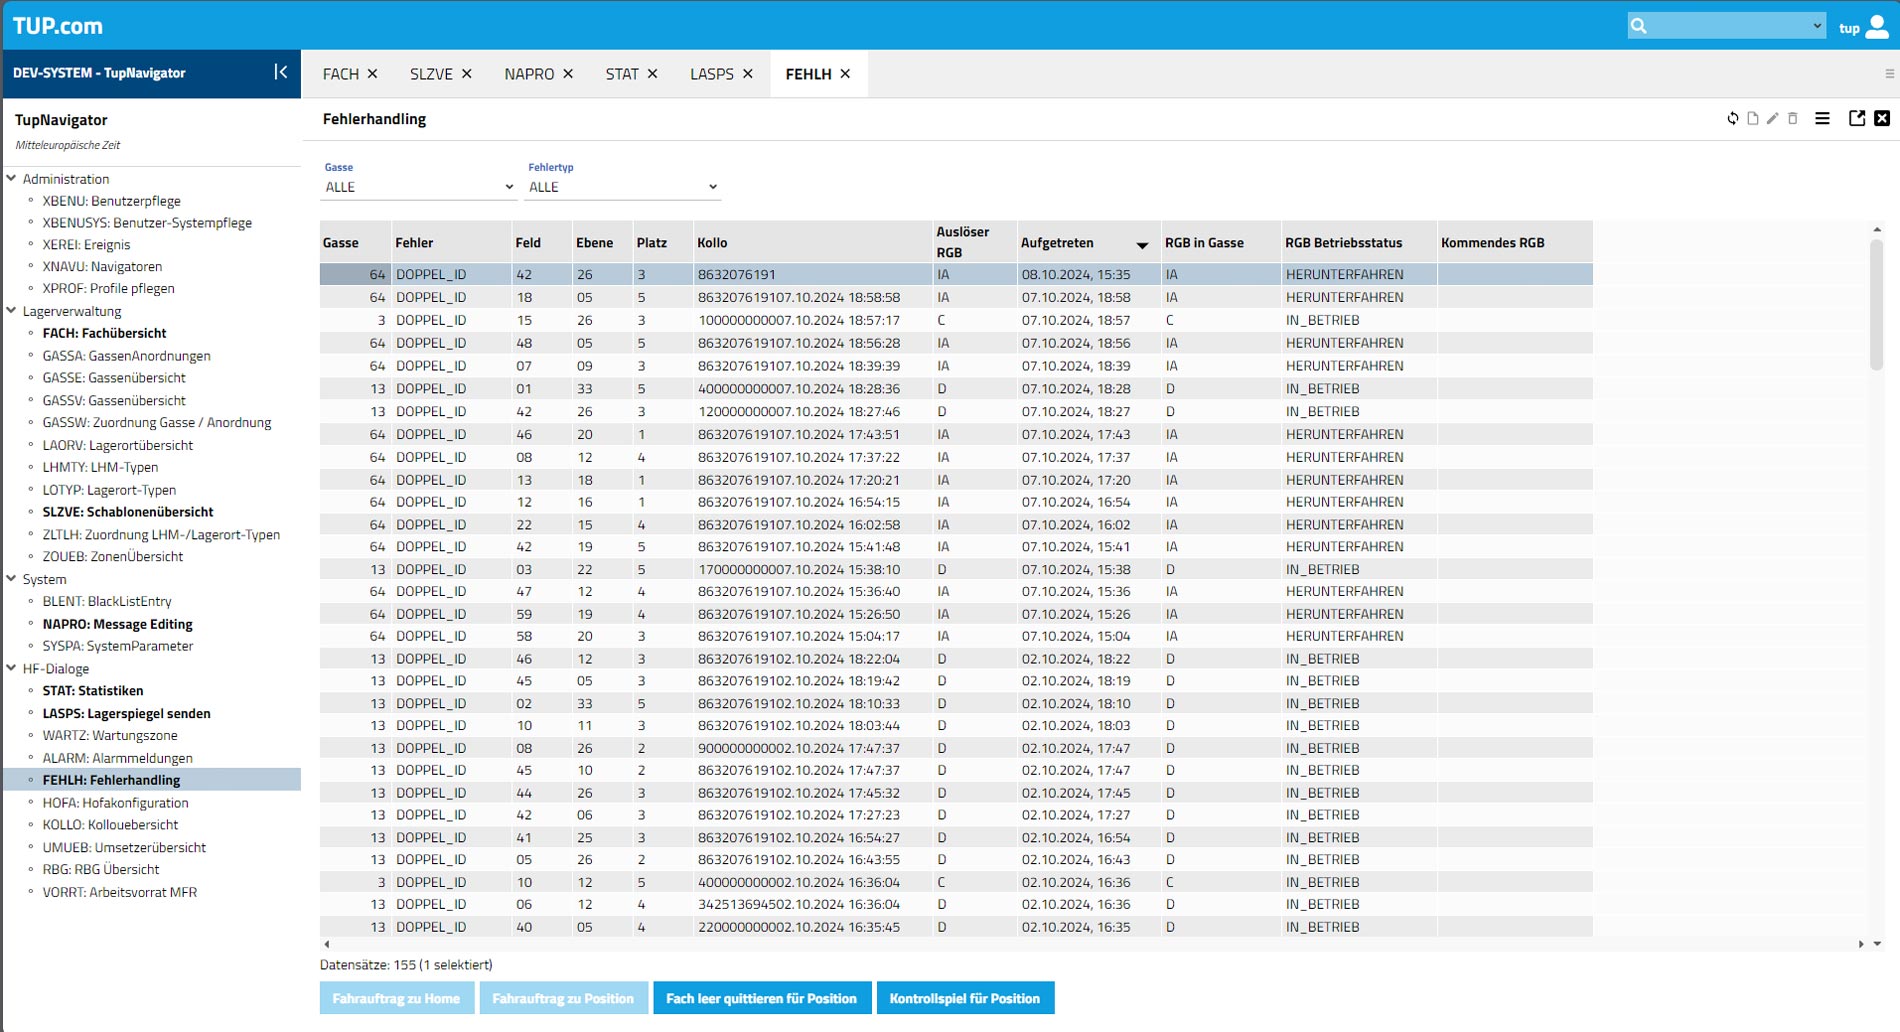Click the trash delete icon
Image resolution: width=1900 pixels, height=1032 pixels.
[x=1792, y=119]
